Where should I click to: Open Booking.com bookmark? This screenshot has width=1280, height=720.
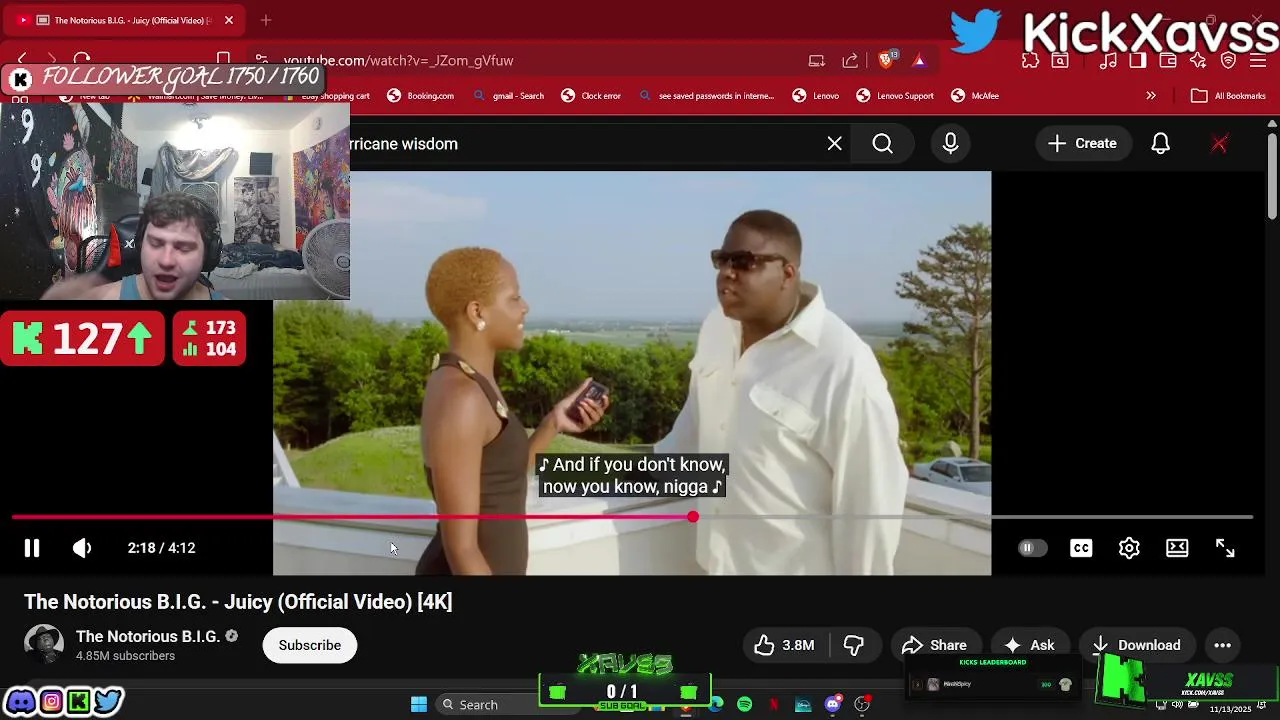tap(421, 96)
